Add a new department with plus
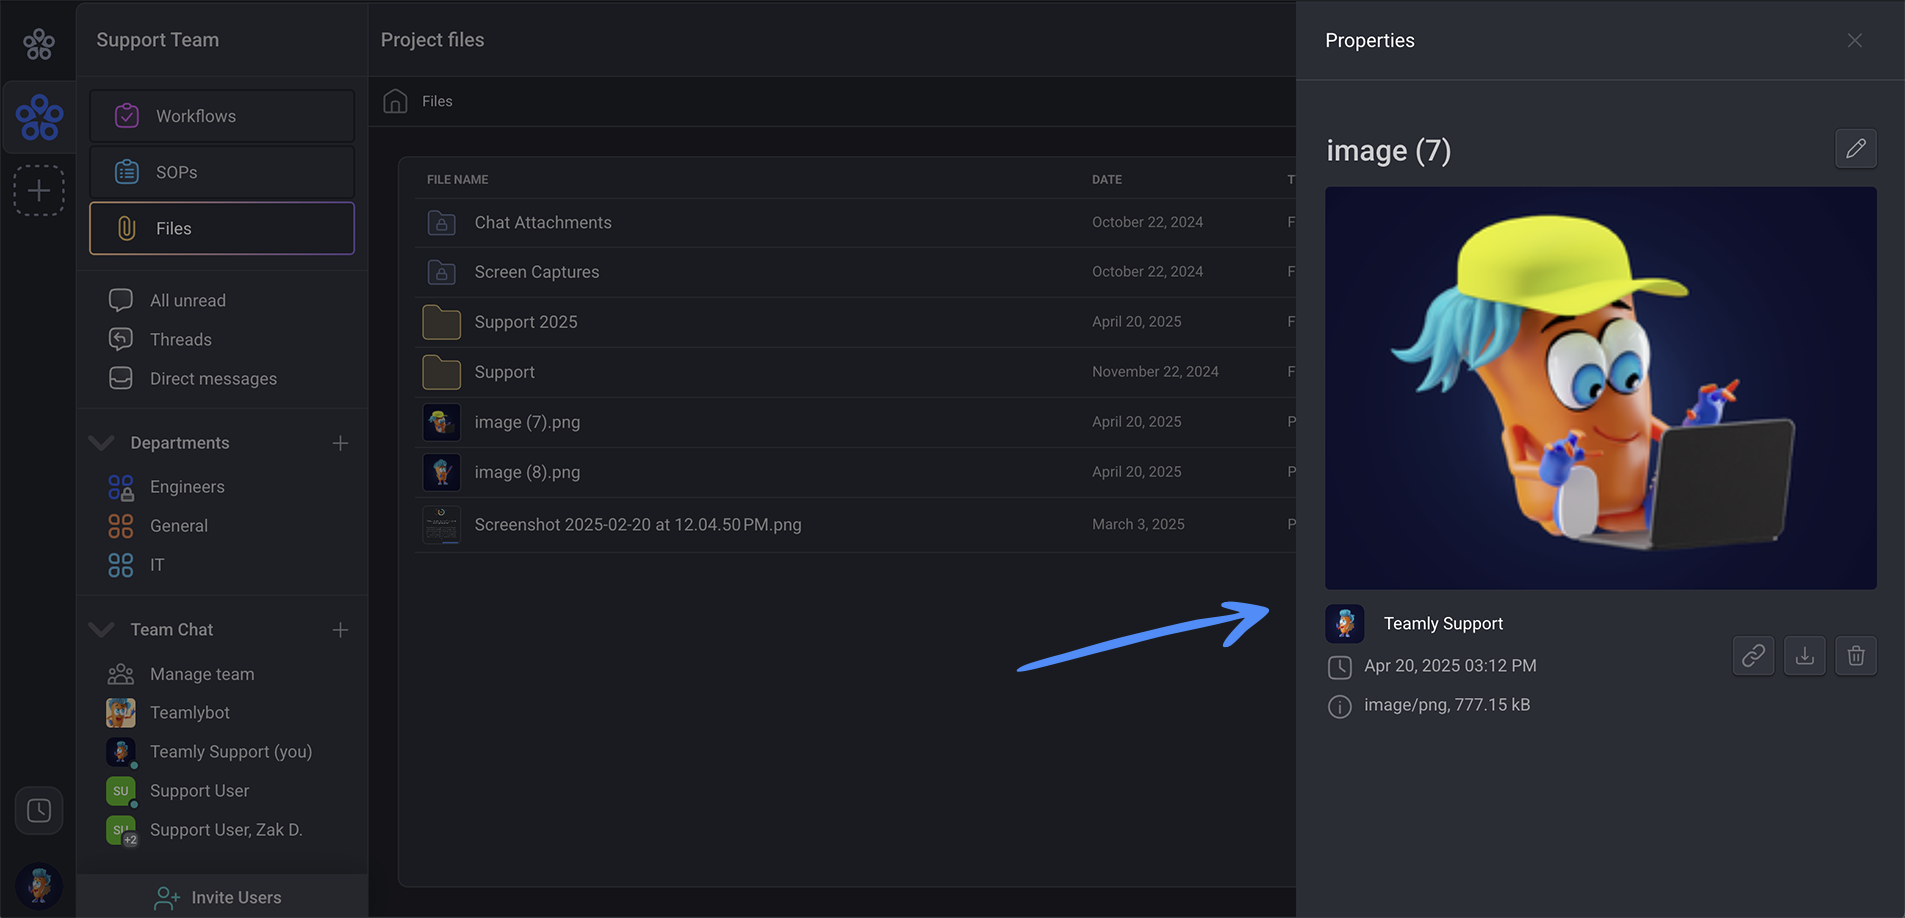This screenshot has height=918, width=1905. click(x=340, y=442)
